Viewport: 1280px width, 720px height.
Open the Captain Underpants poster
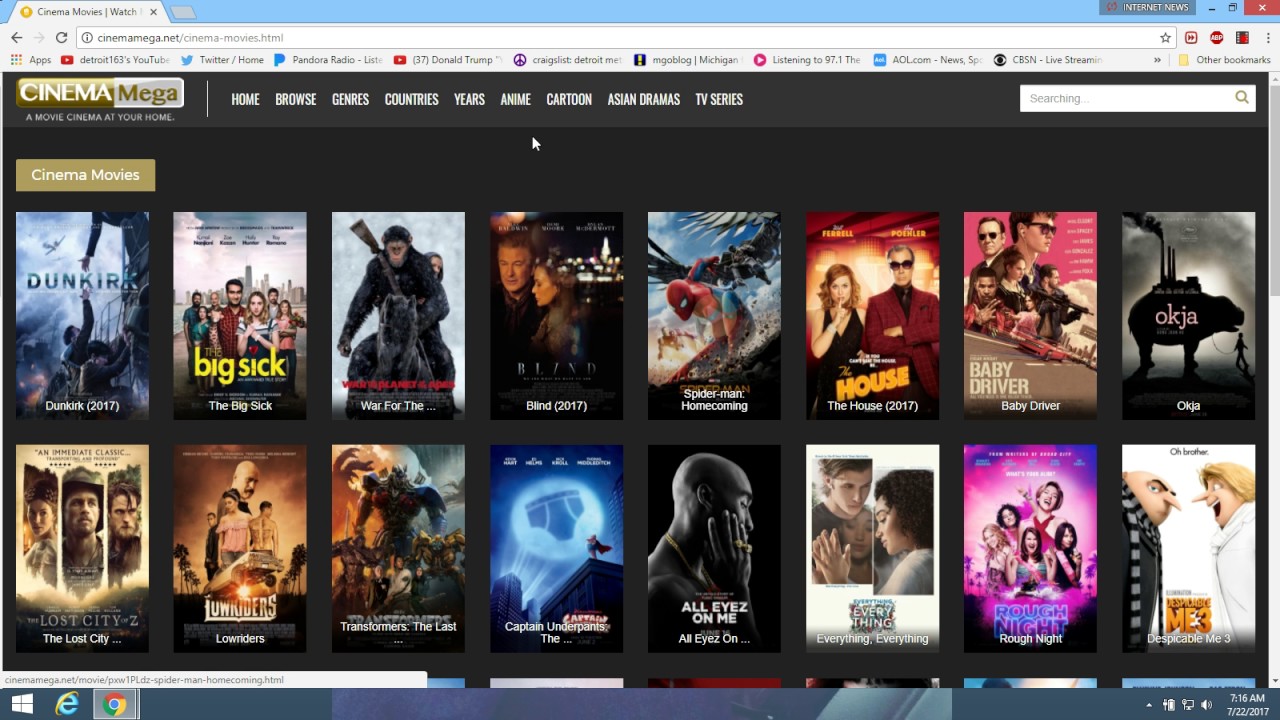pos(556,548)
